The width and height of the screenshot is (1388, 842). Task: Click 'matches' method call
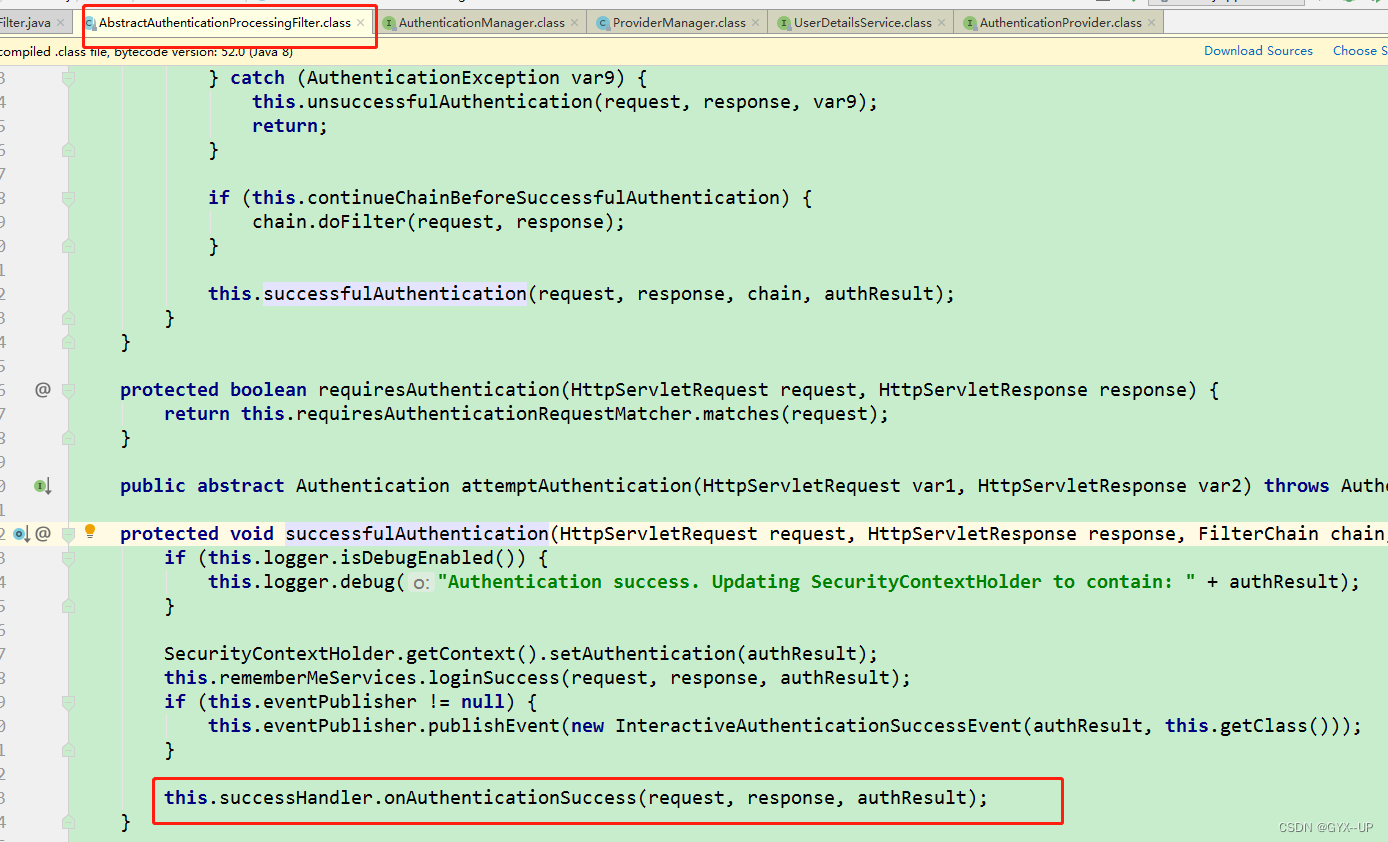[741, 414]
